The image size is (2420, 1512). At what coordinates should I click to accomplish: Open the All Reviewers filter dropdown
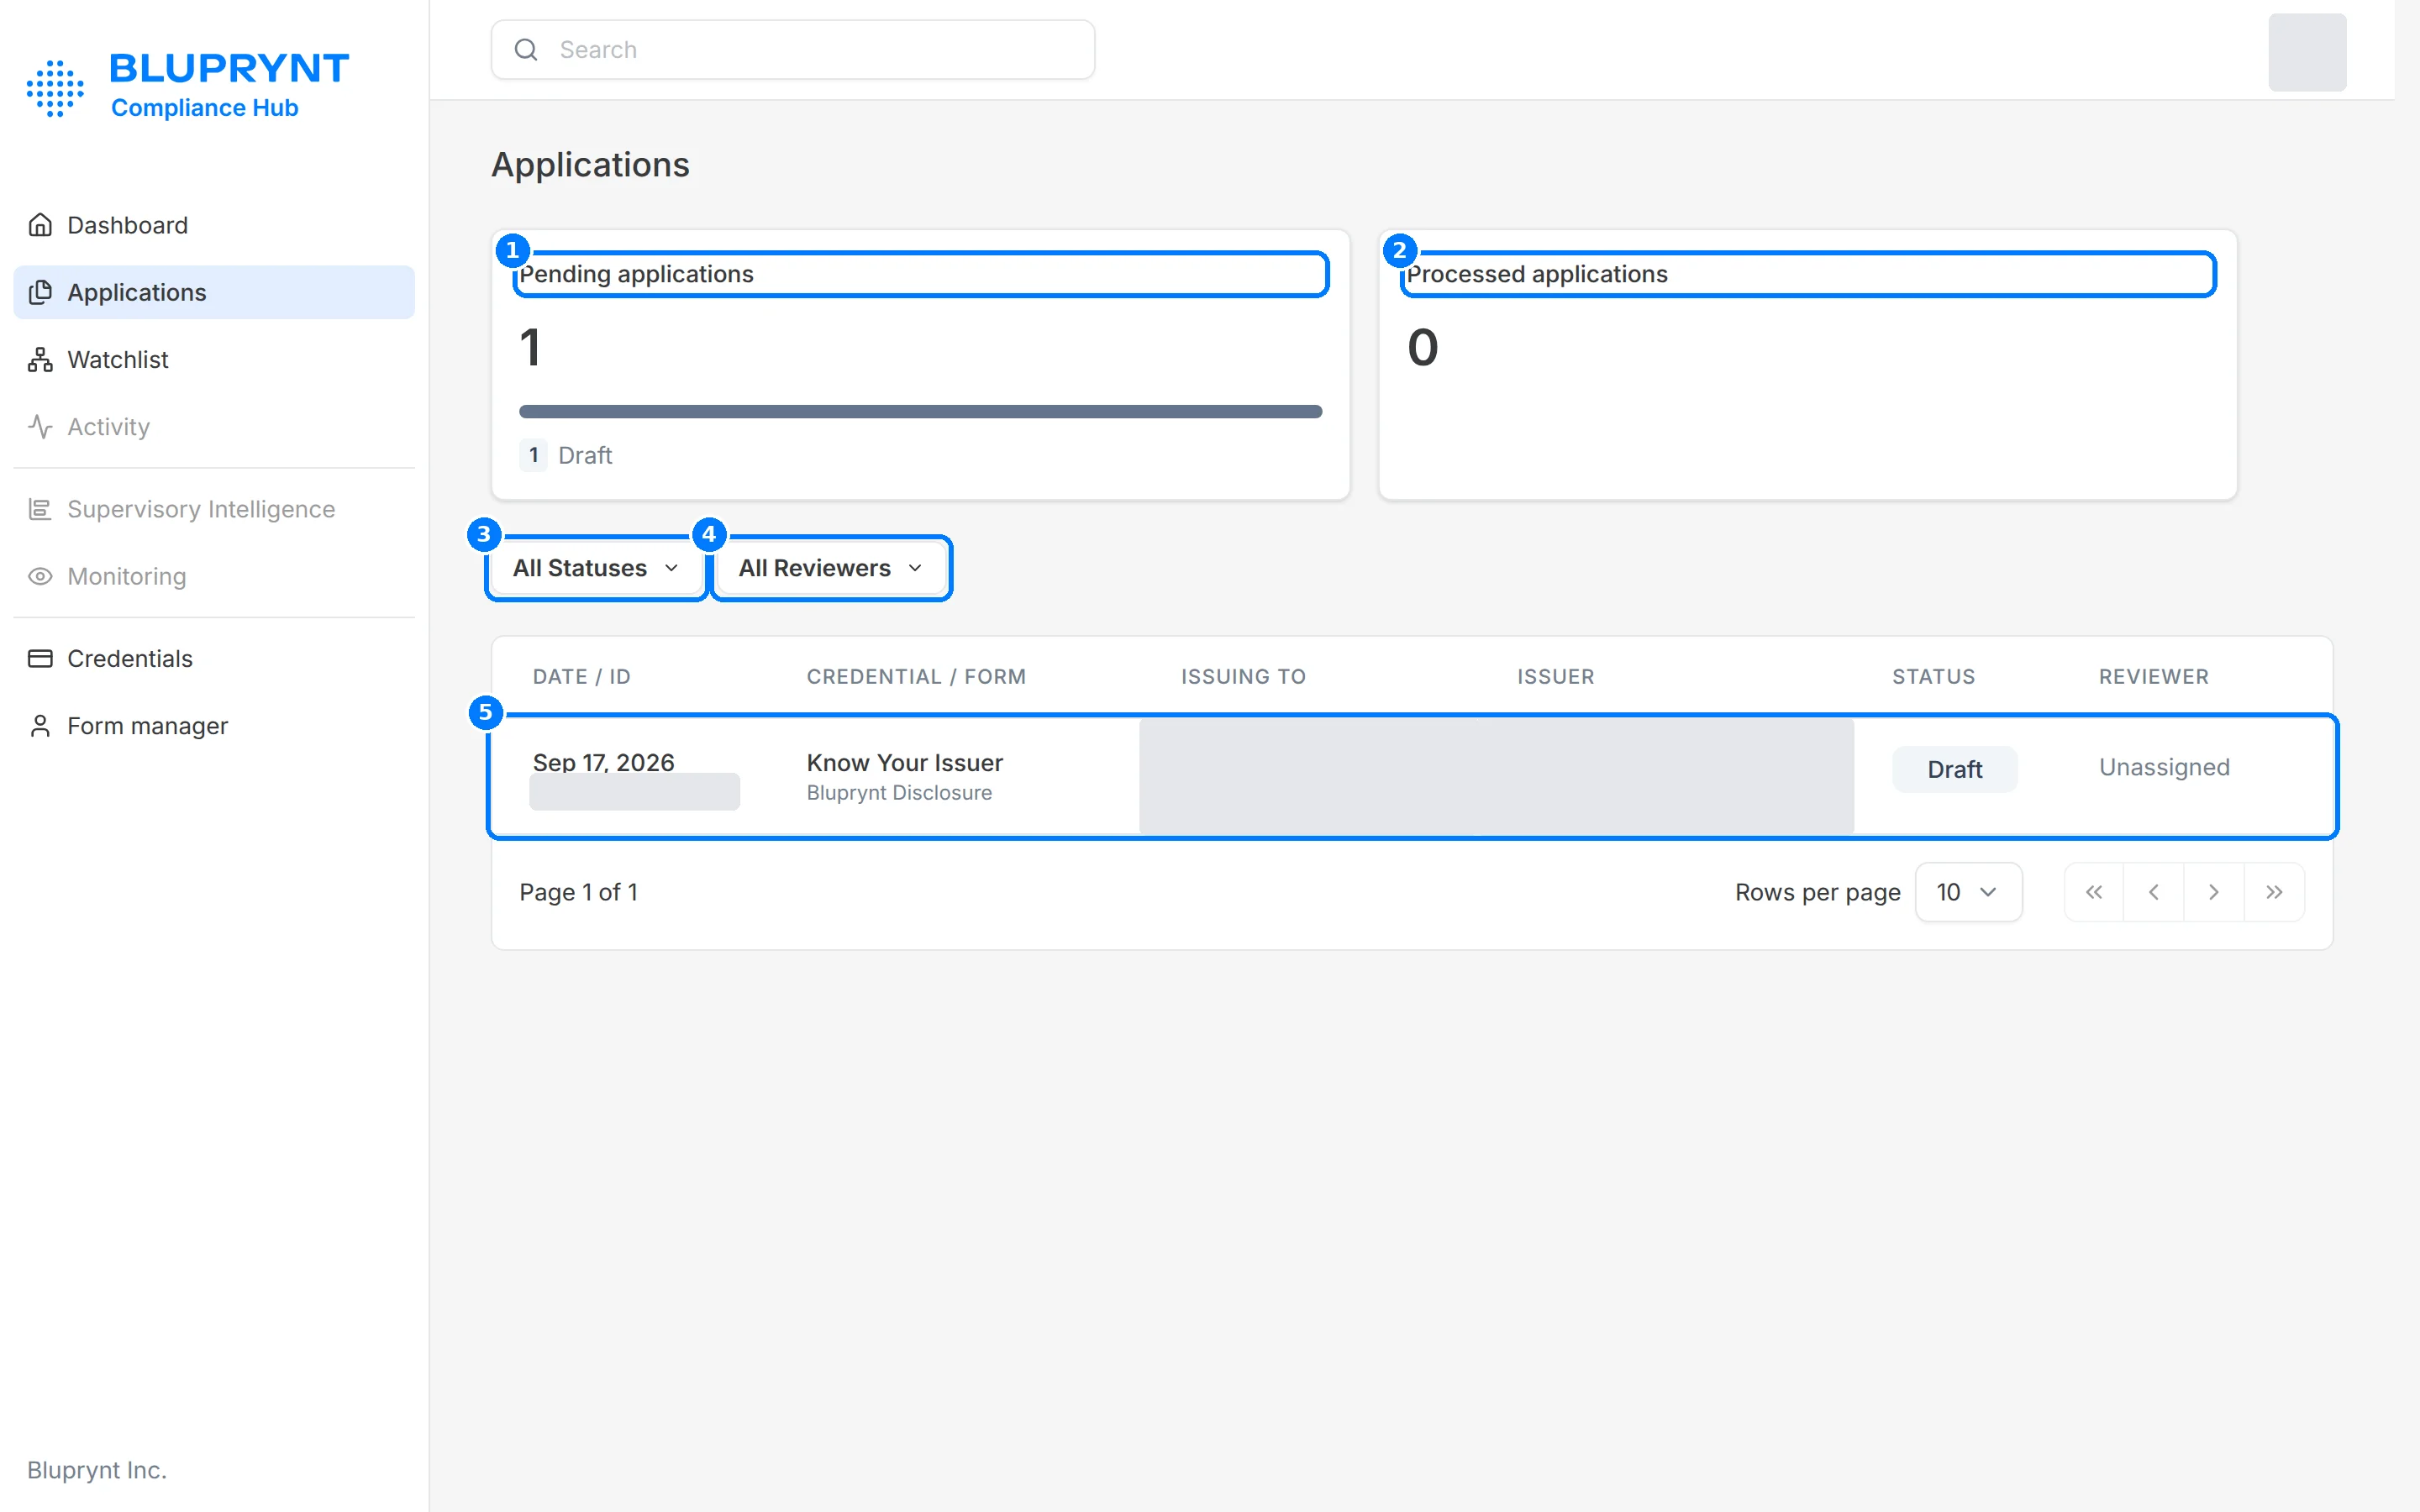pyautogui.click(x=831, y=568)
